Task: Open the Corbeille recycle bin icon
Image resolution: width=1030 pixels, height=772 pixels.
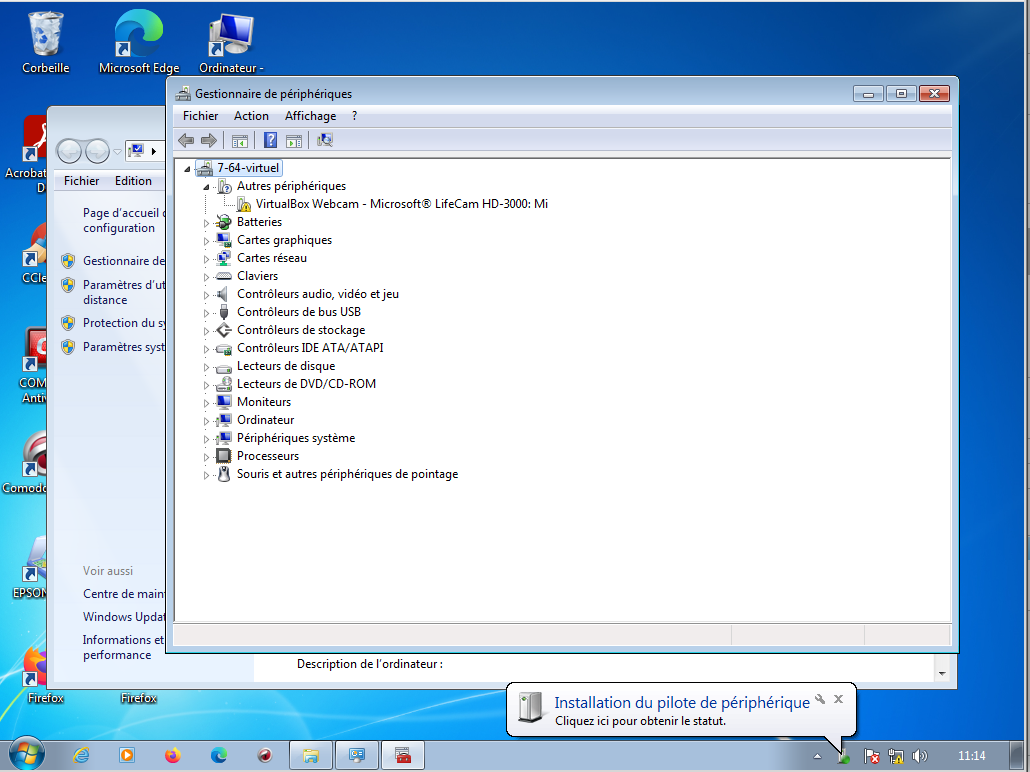Action: tap(46, 42)
